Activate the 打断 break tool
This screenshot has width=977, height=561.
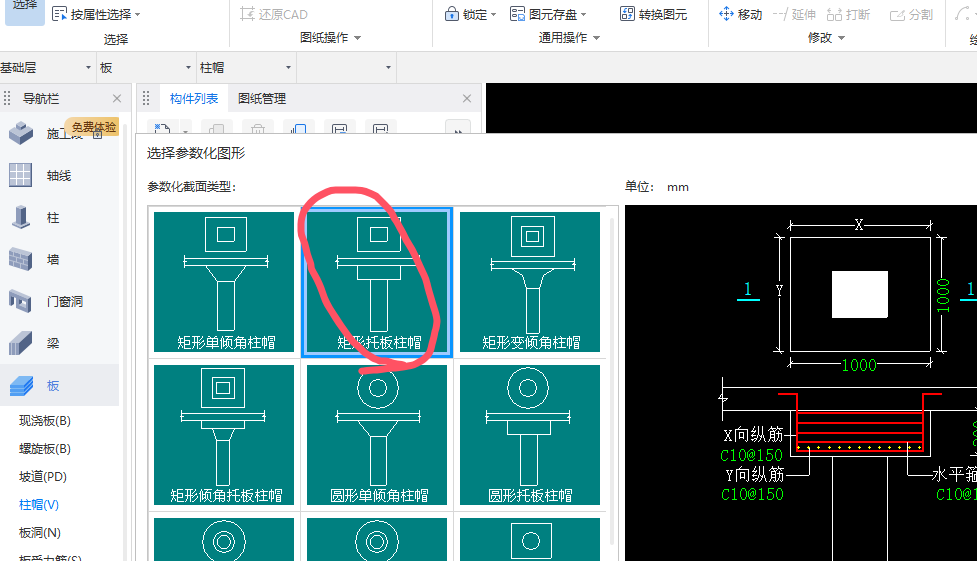tap(848, 14)
